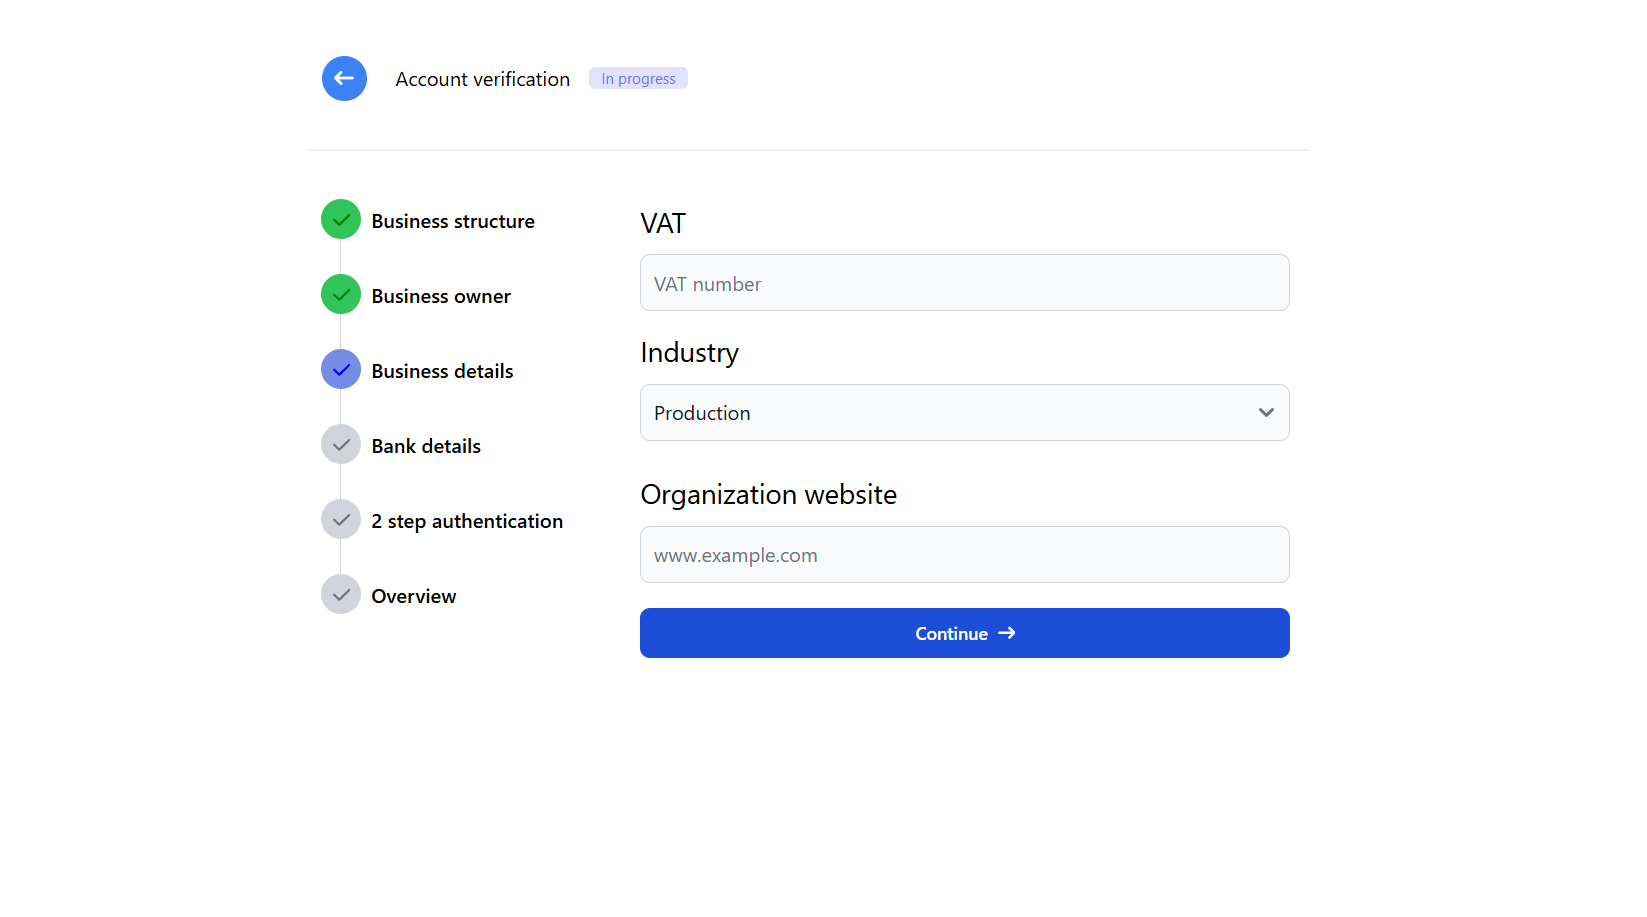Click the Business structure green checkmark icon
Screen dimensions: 1647x917
pos(341,219)
